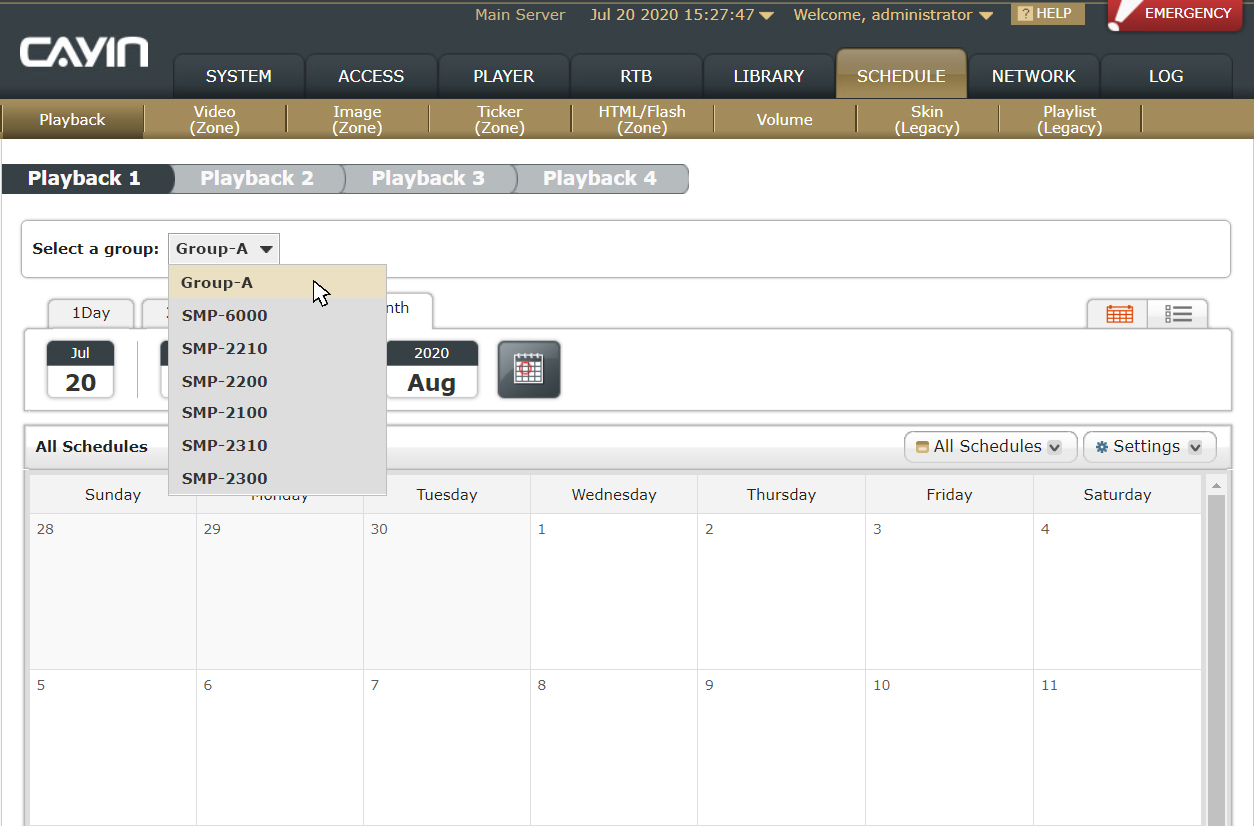Image resolution: width=1254 pixels, height=826 pixels.
Task: Click the EMERGENCY button
Action: [1174, 14]
